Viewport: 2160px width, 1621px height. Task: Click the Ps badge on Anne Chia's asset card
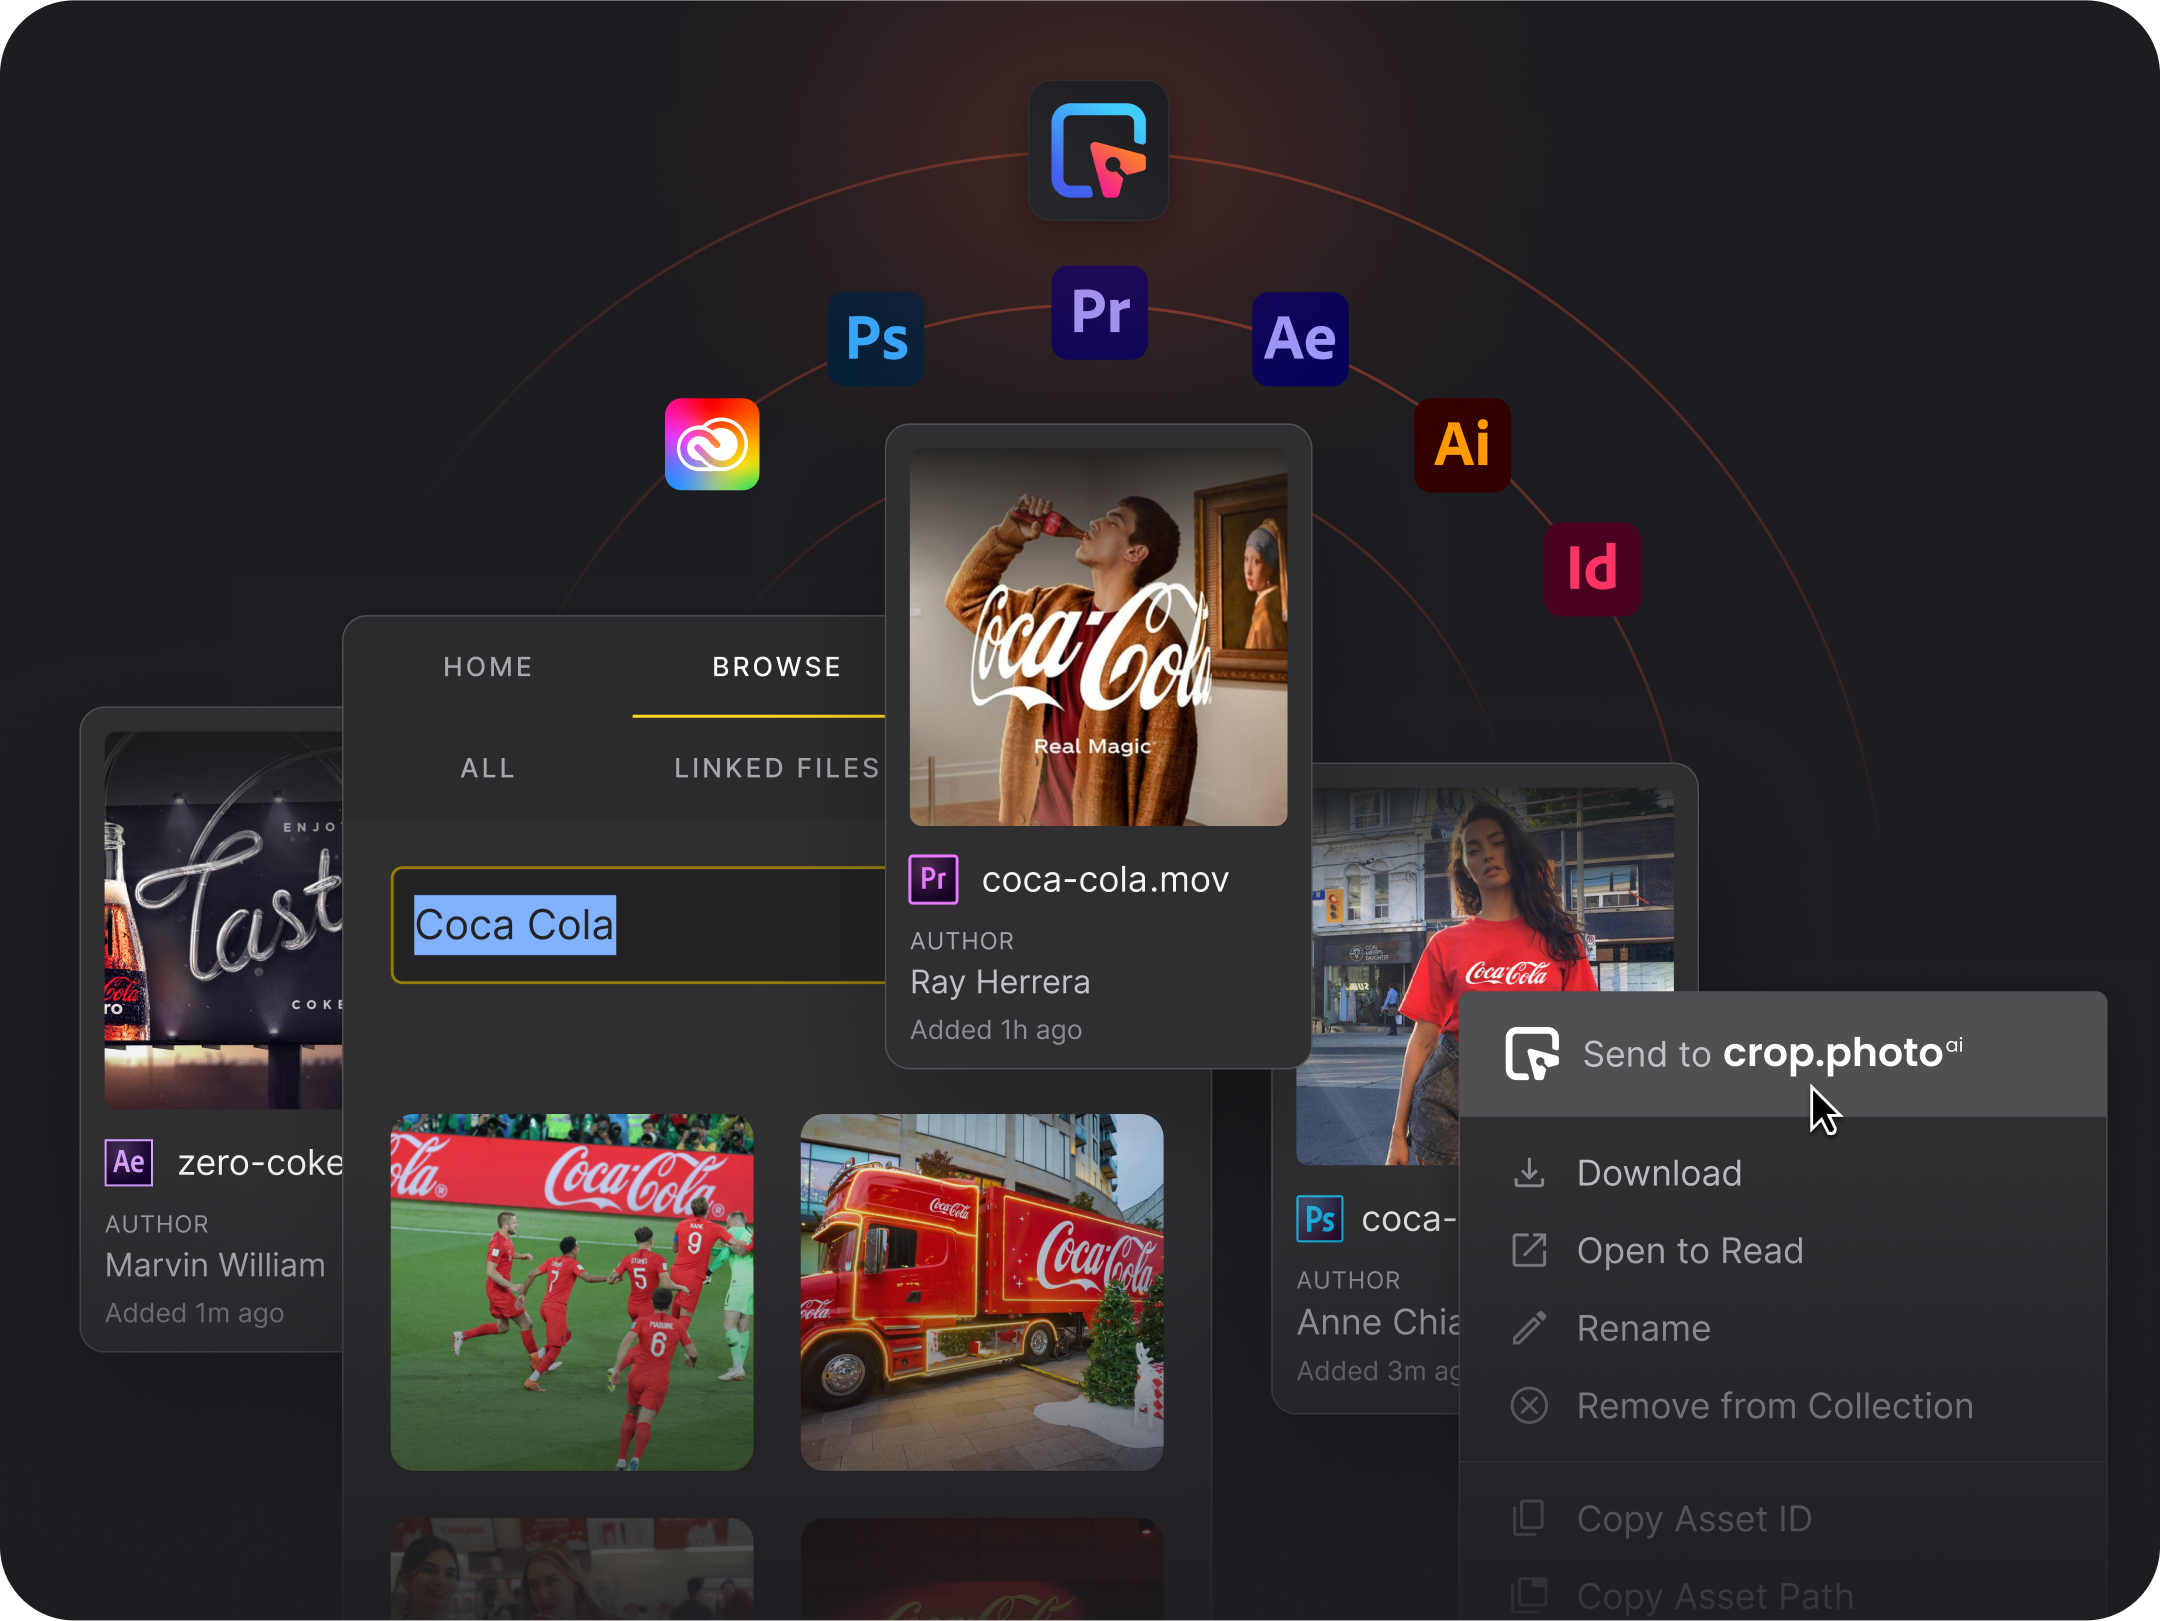[1320, 1219]
